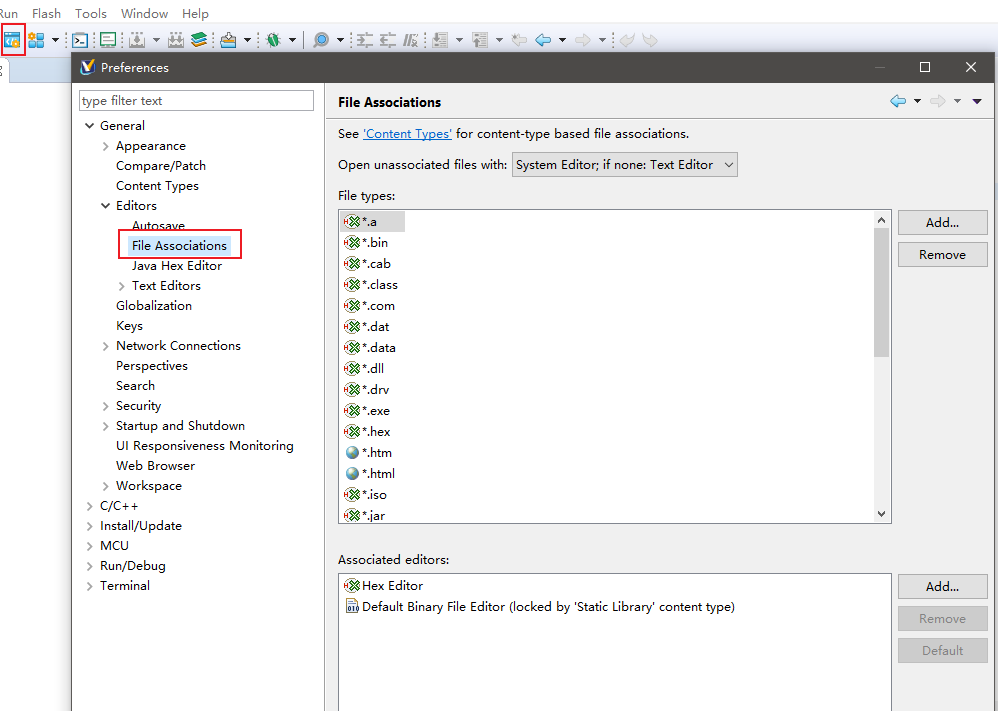The width and height of the screenshot is (998, 711).
Task: Expand the MCU preferences node
Action: point(90,546)
